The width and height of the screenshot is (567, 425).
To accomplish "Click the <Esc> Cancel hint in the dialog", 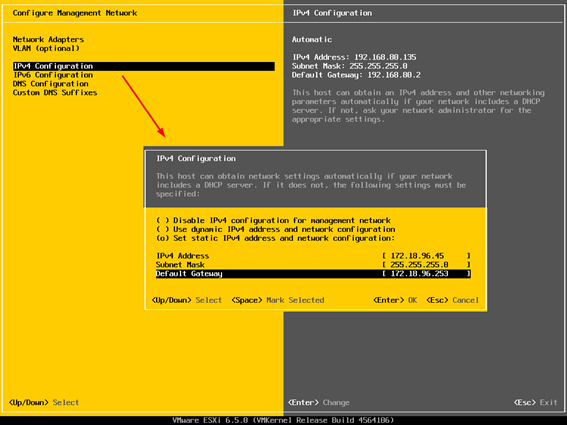I will coord(453,300).
